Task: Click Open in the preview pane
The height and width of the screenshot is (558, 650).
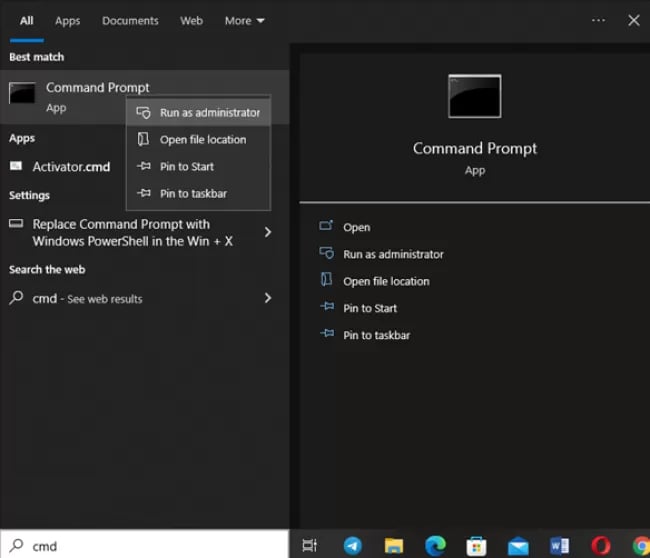Action: point(357,227)
